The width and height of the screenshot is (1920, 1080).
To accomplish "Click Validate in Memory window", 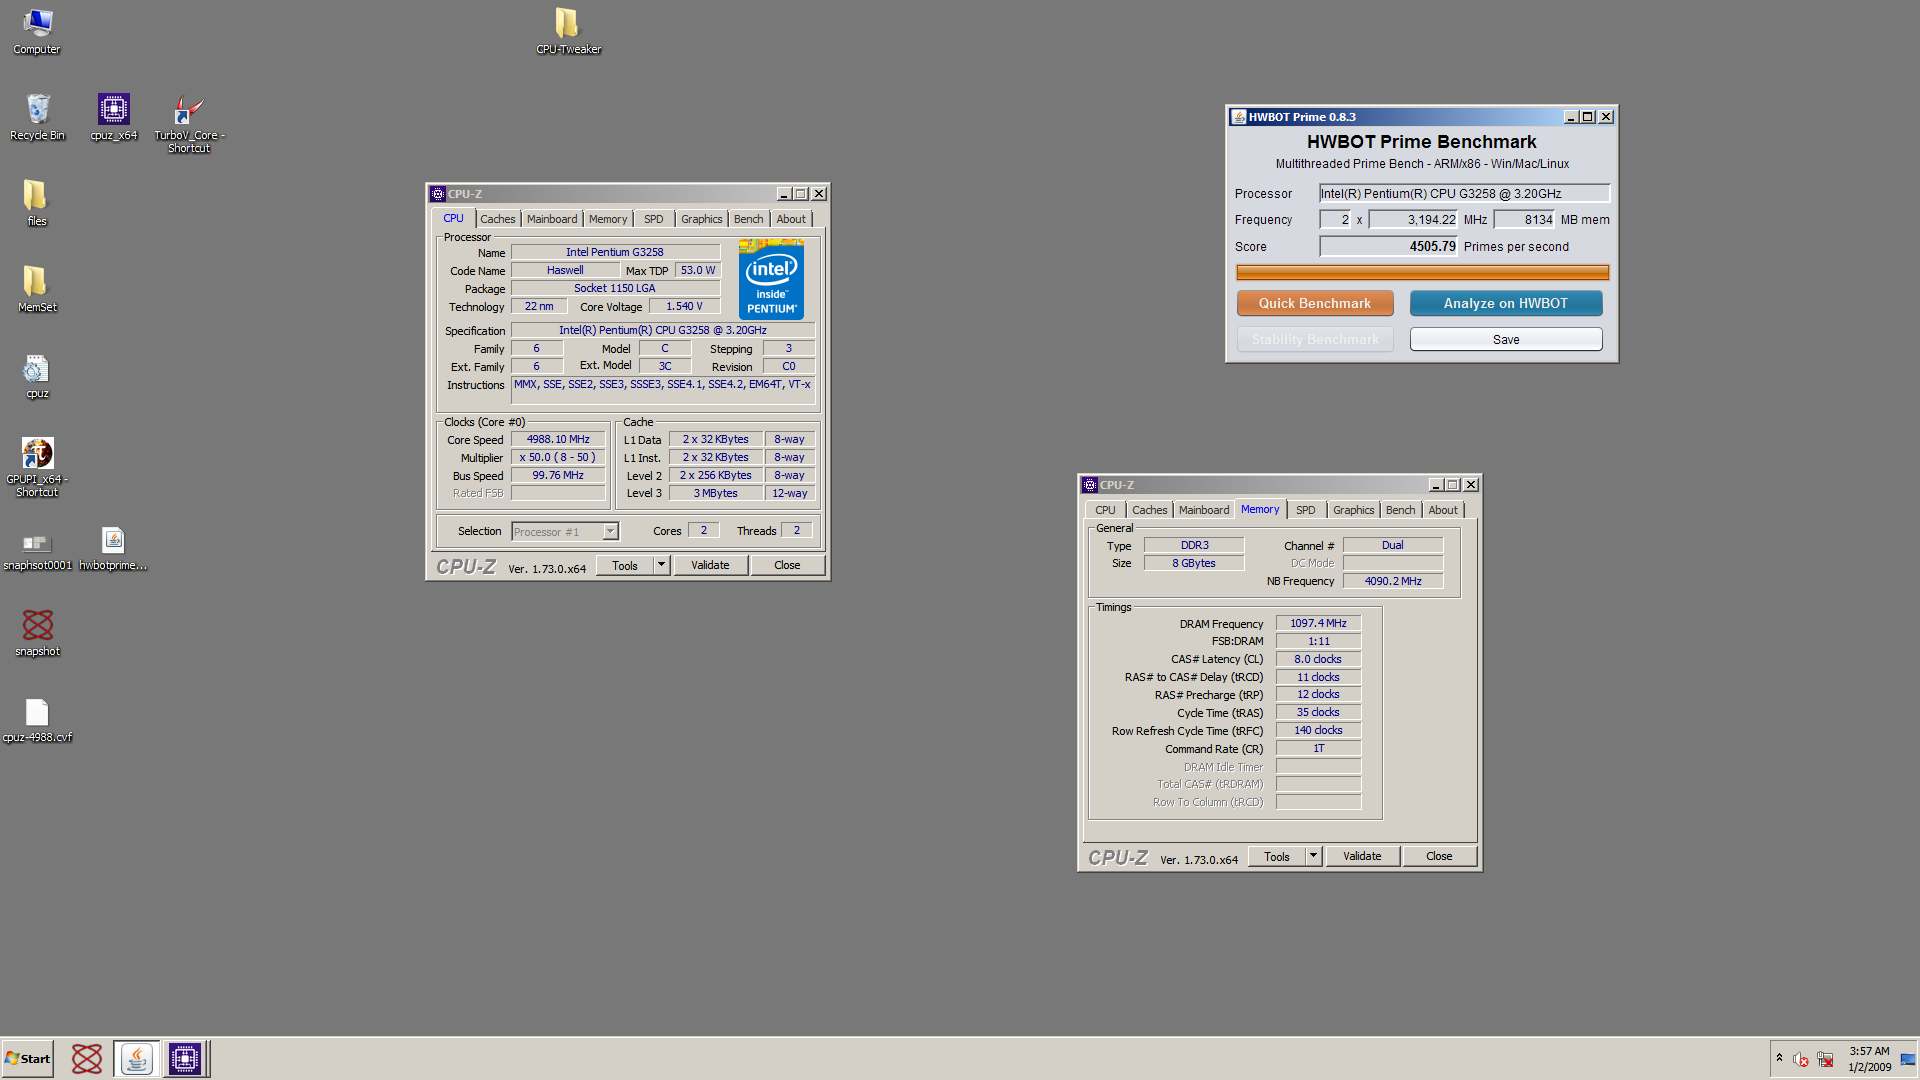I will [x=1362, y=856].
